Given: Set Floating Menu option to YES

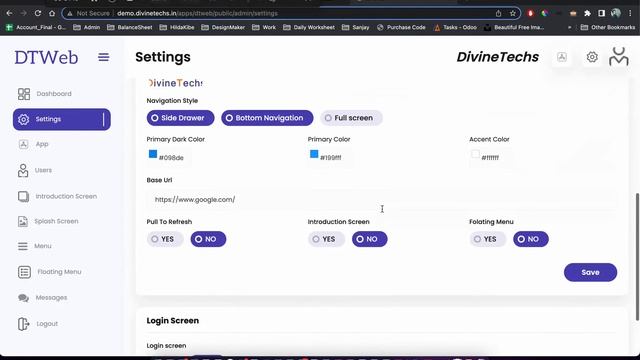Looking at the screenshot, I should tap(488, 239).
